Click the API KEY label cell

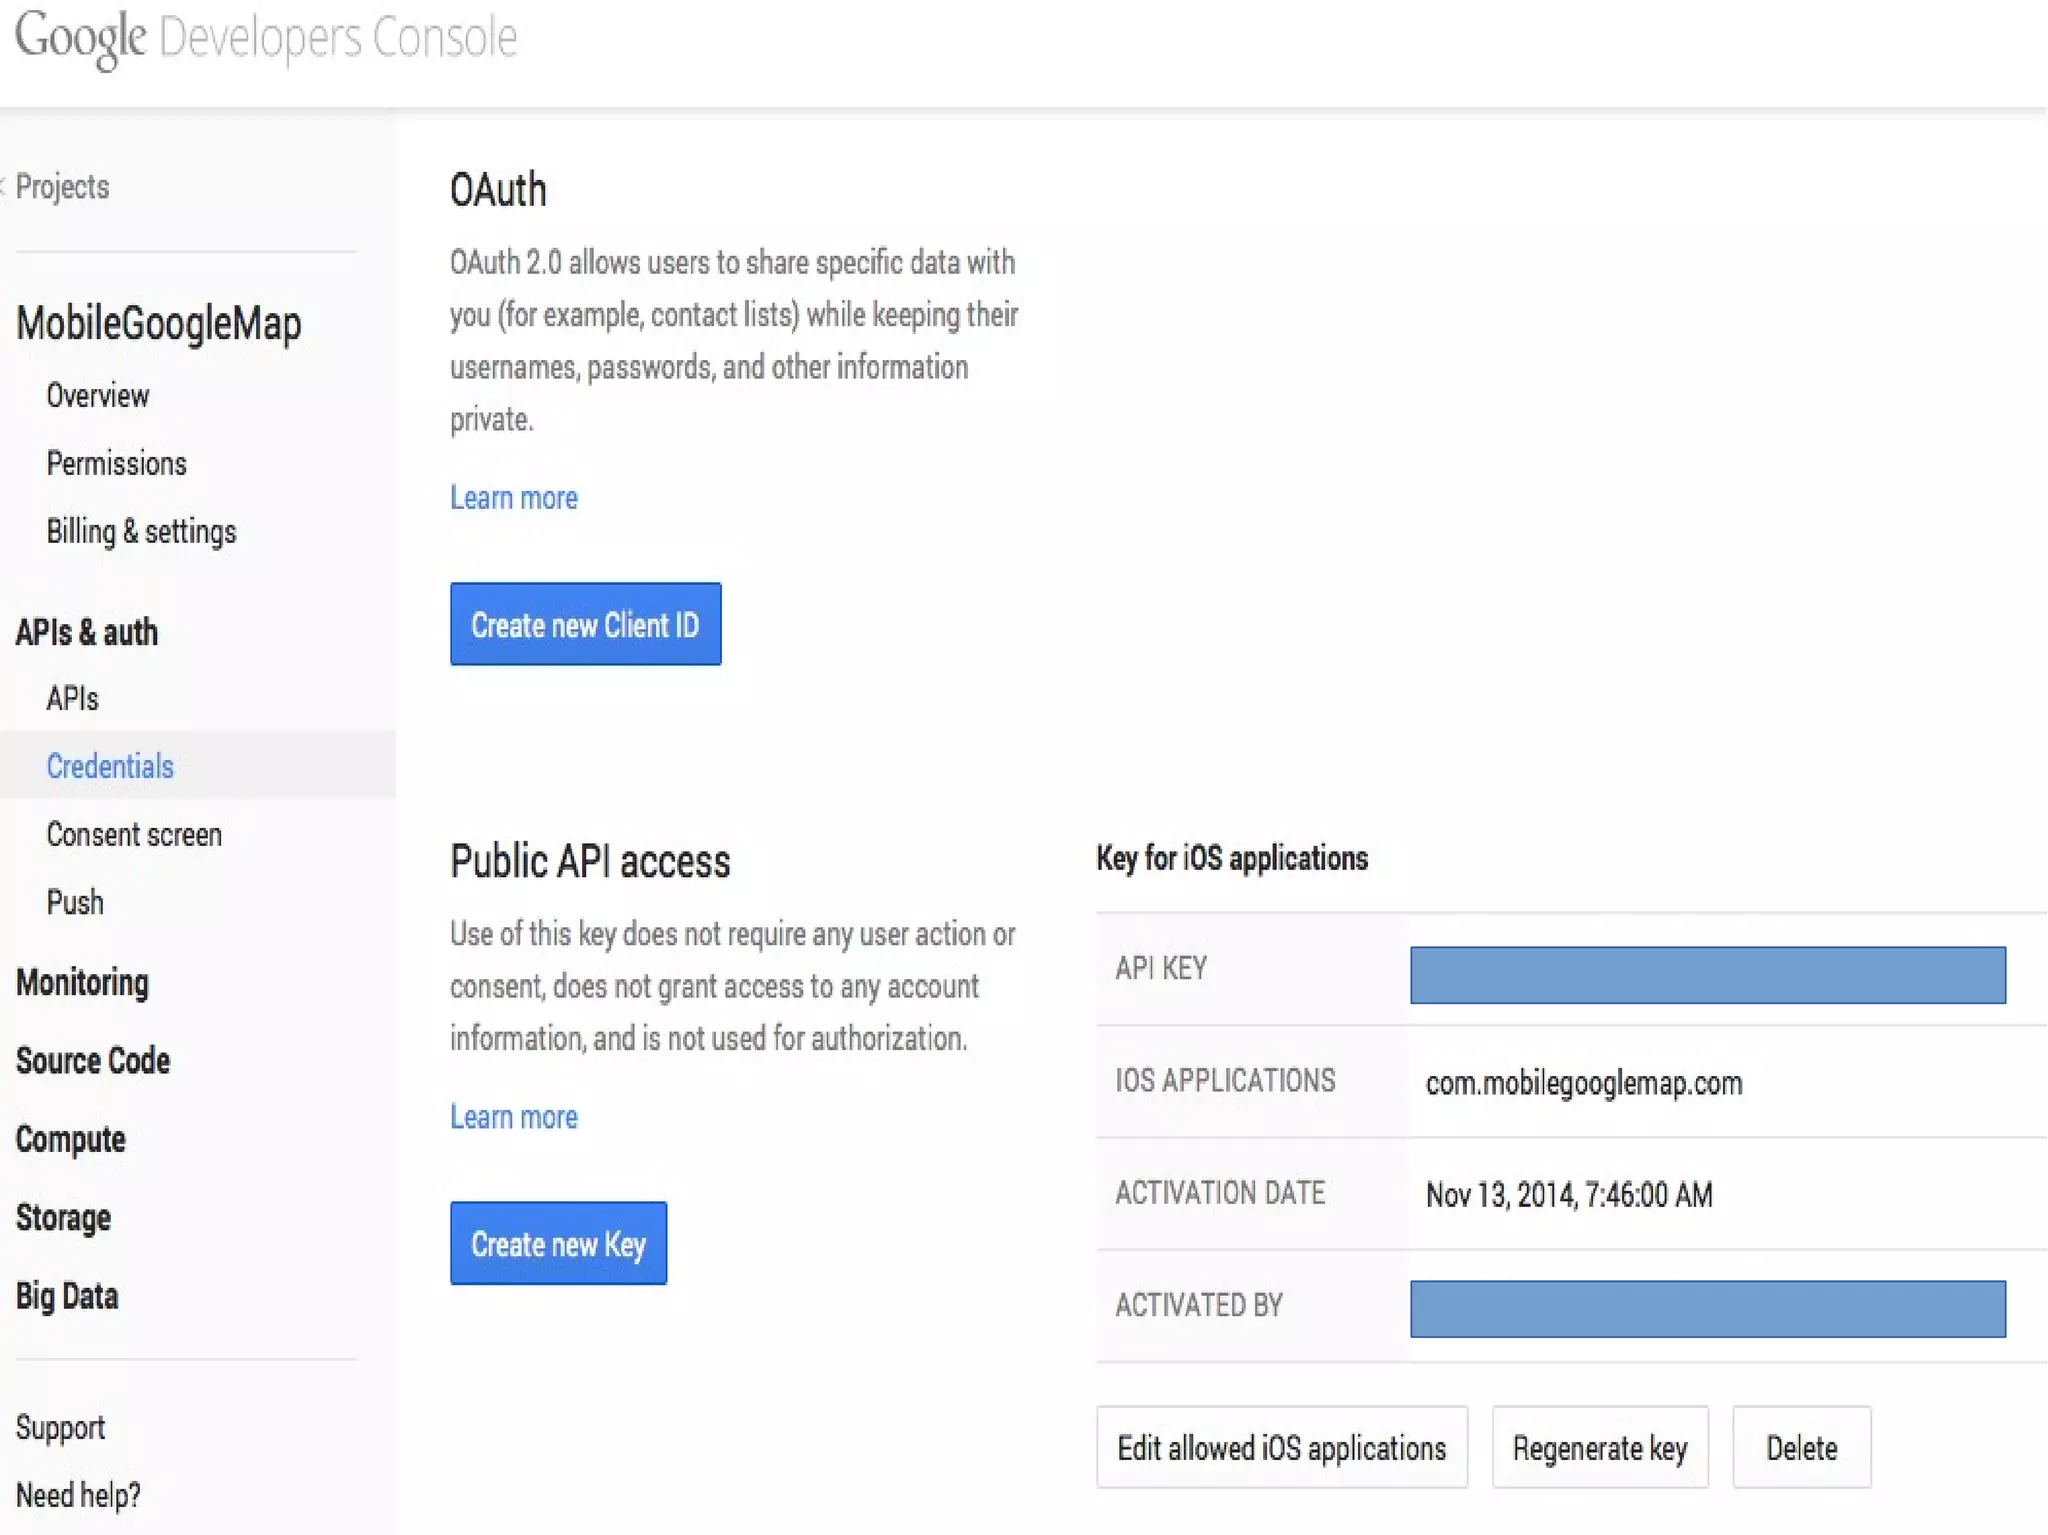click(1252, 969)
